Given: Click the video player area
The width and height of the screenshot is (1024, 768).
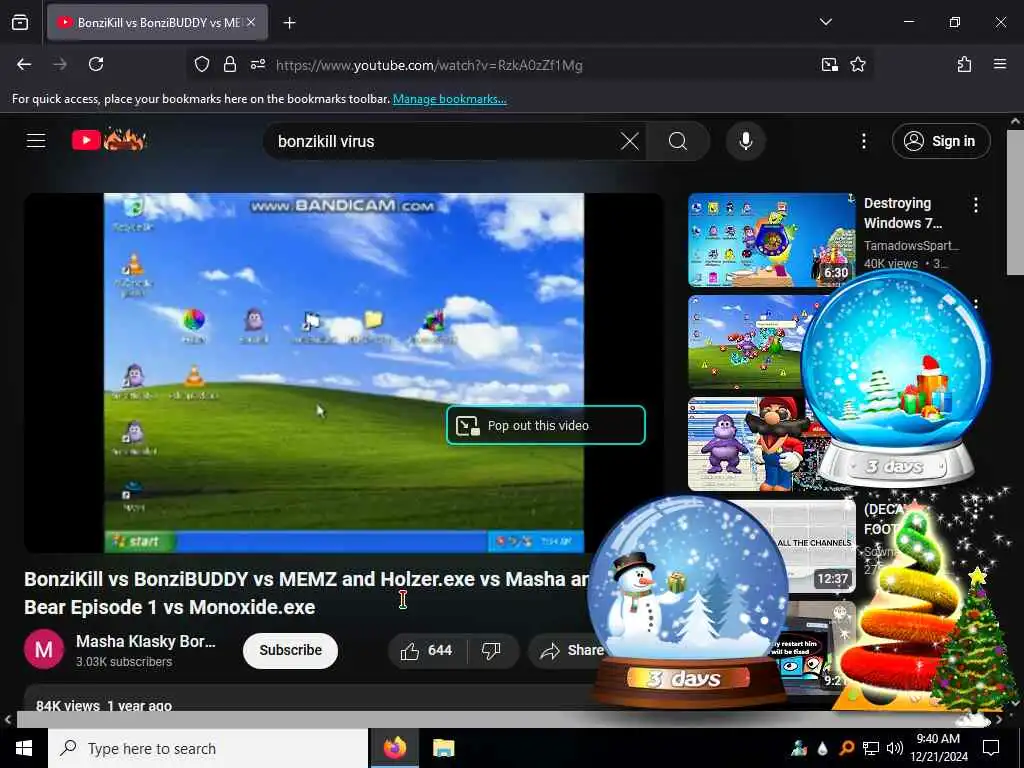Looking at the screenshot, I should pyautogui.click(x=344, y=372).
